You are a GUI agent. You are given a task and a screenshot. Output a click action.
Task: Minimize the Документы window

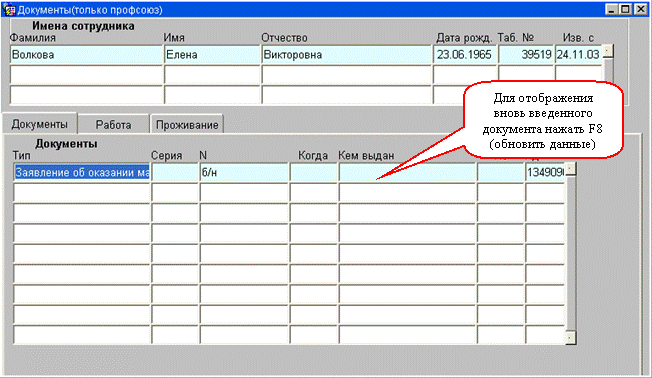tap(611, 10)
